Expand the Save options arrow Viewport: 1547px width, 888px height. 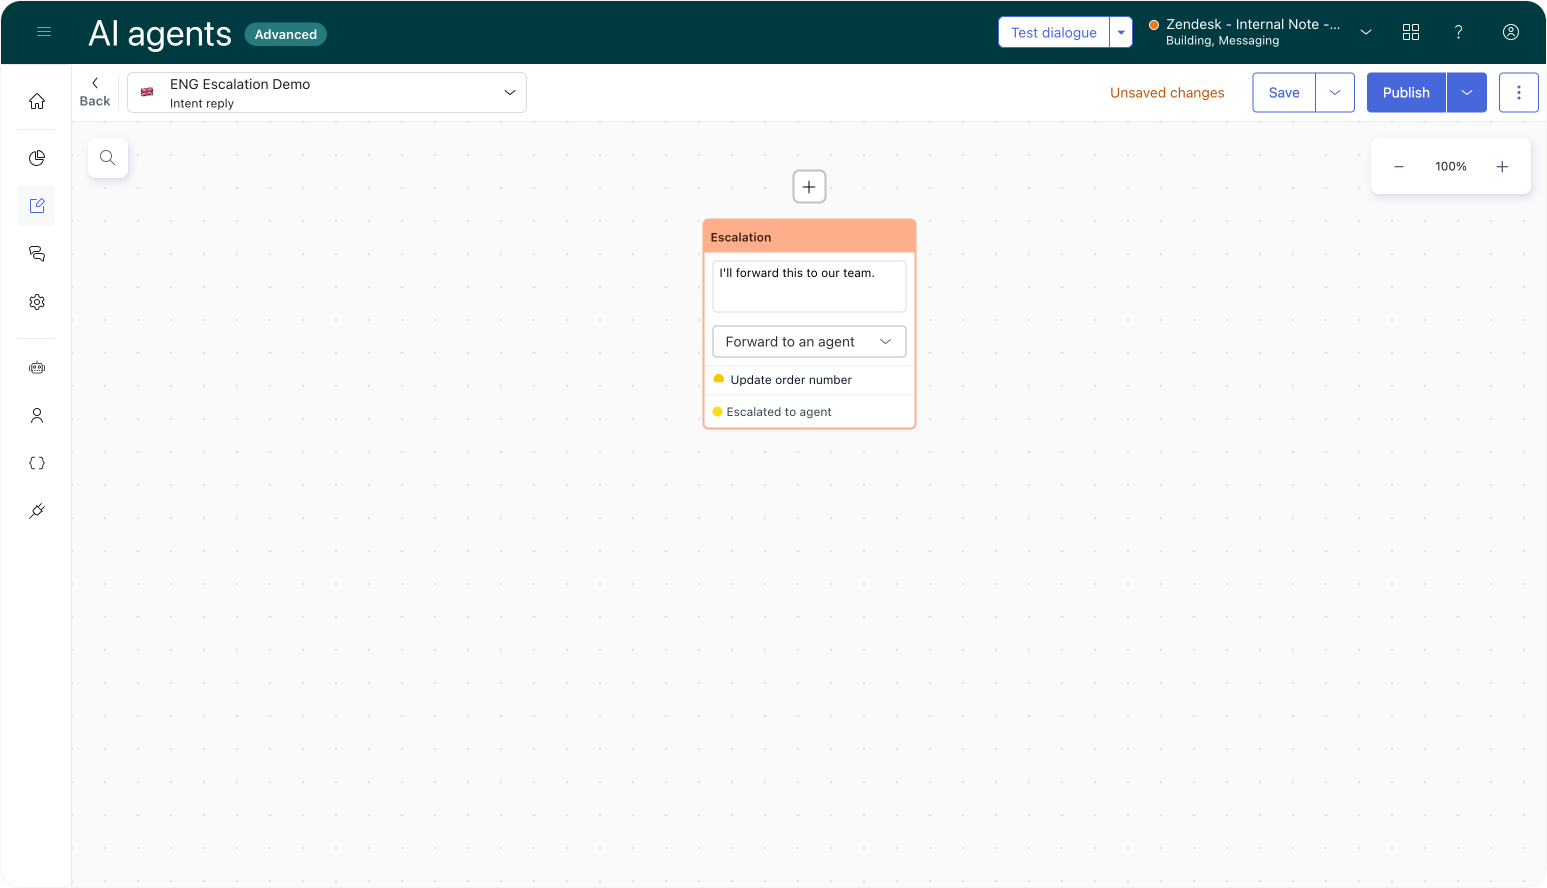1335,93
